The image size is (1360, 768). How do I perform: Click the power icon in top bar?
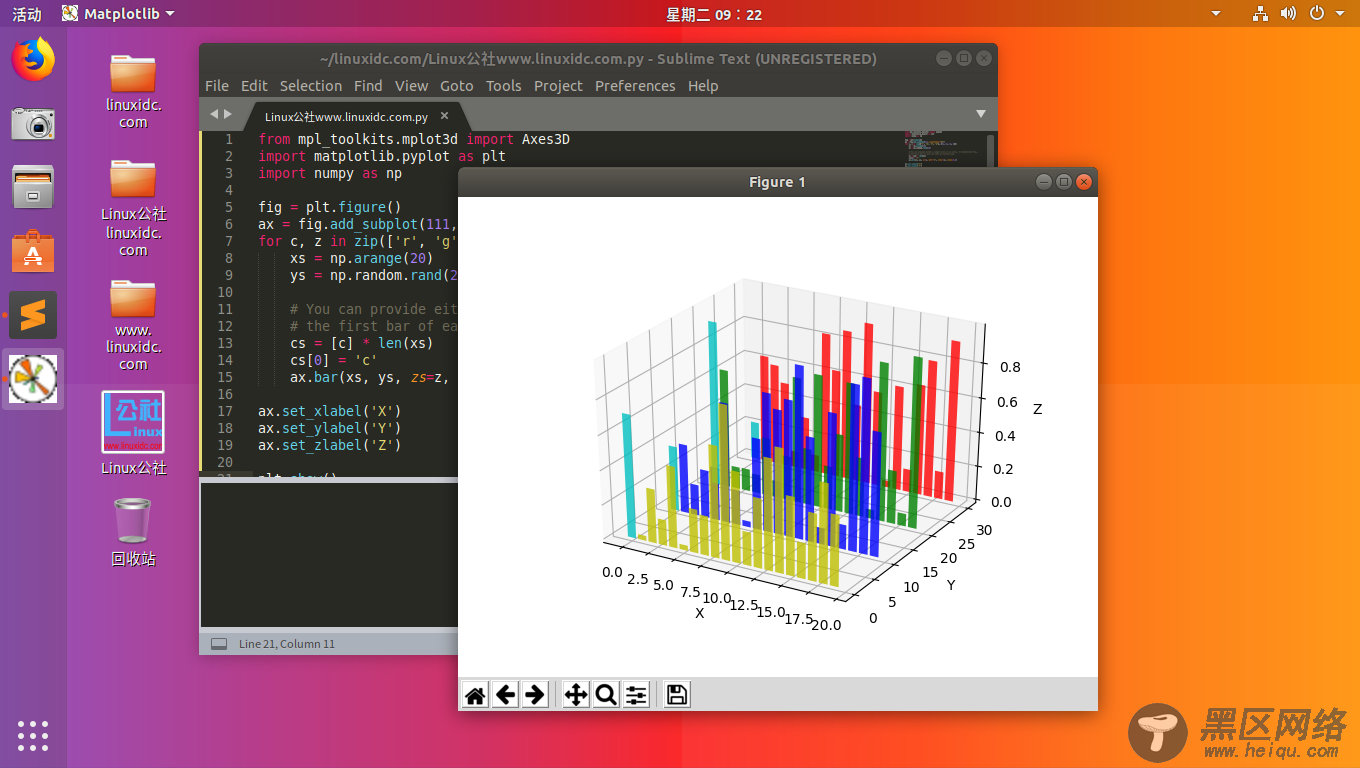point(1317,14)
